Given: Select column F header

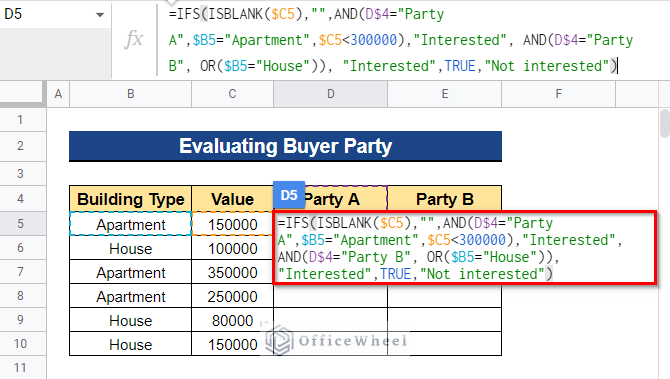Looking at the screenshot, I should [558, 94].
